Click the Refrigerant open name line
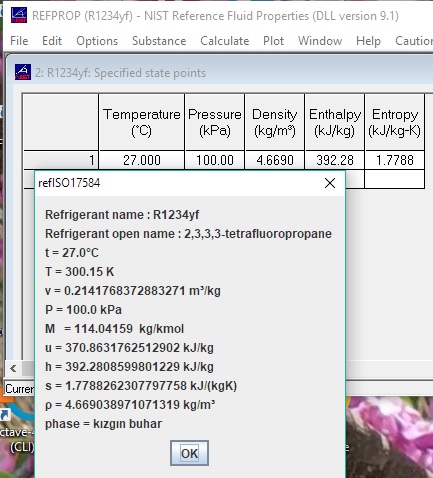This screenshot has height=478, width=433. [x=188, y=234]
